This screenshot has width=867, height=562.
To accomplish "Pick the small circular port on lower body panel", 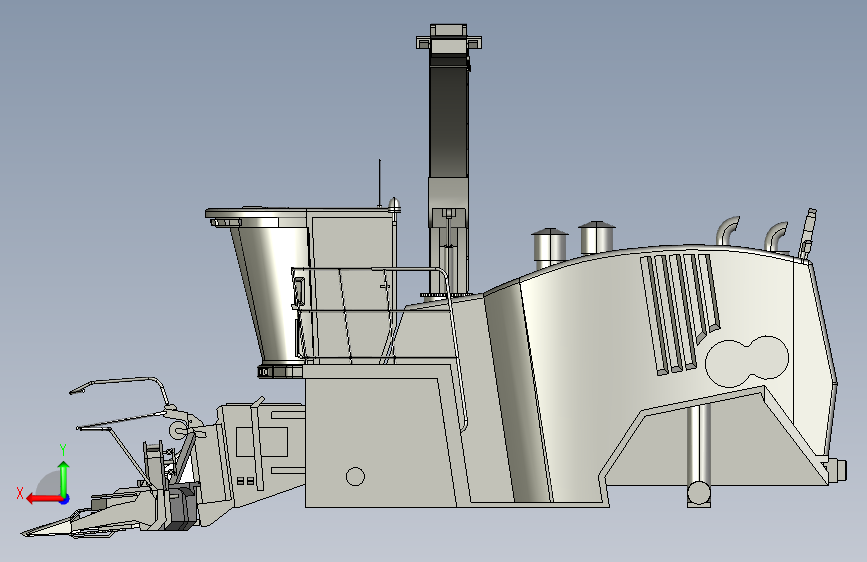I will (x=355, y=476).
